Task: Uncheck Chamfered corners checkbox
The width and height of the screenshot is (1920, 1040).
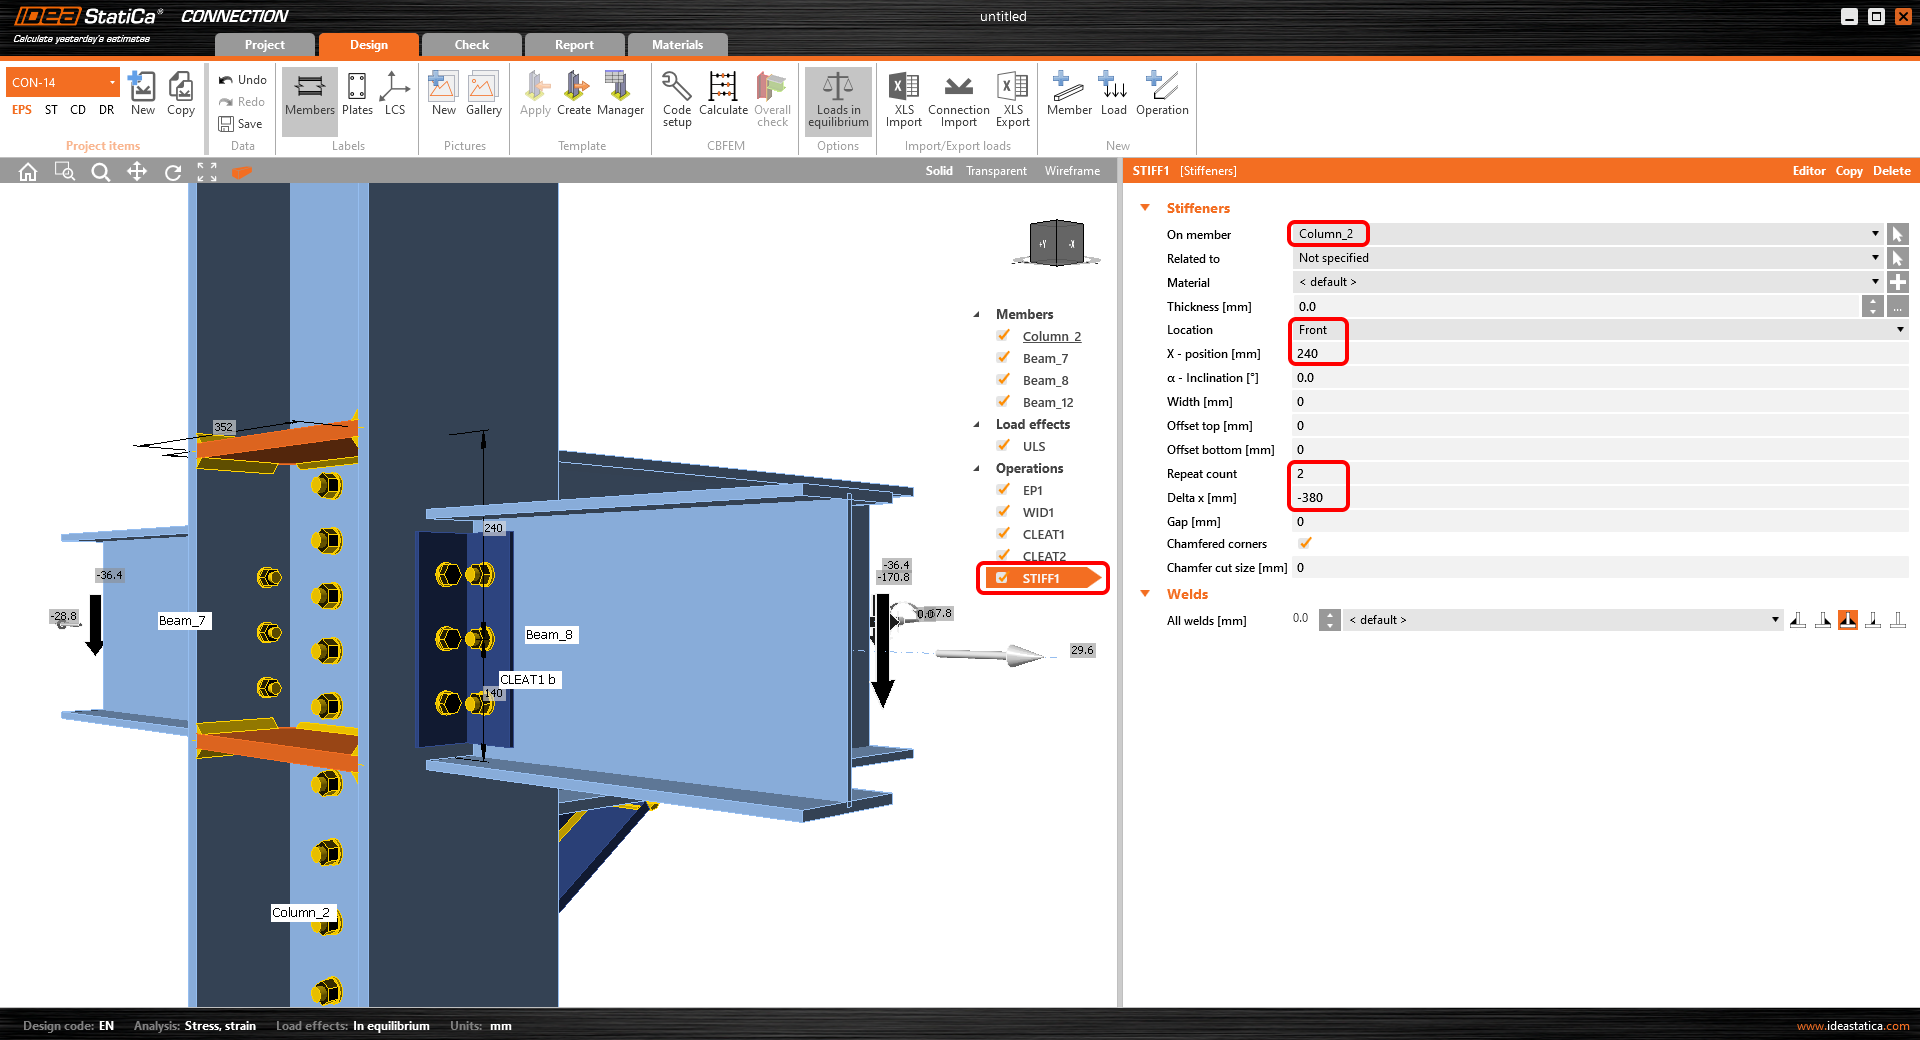Action: point(1305,543)
